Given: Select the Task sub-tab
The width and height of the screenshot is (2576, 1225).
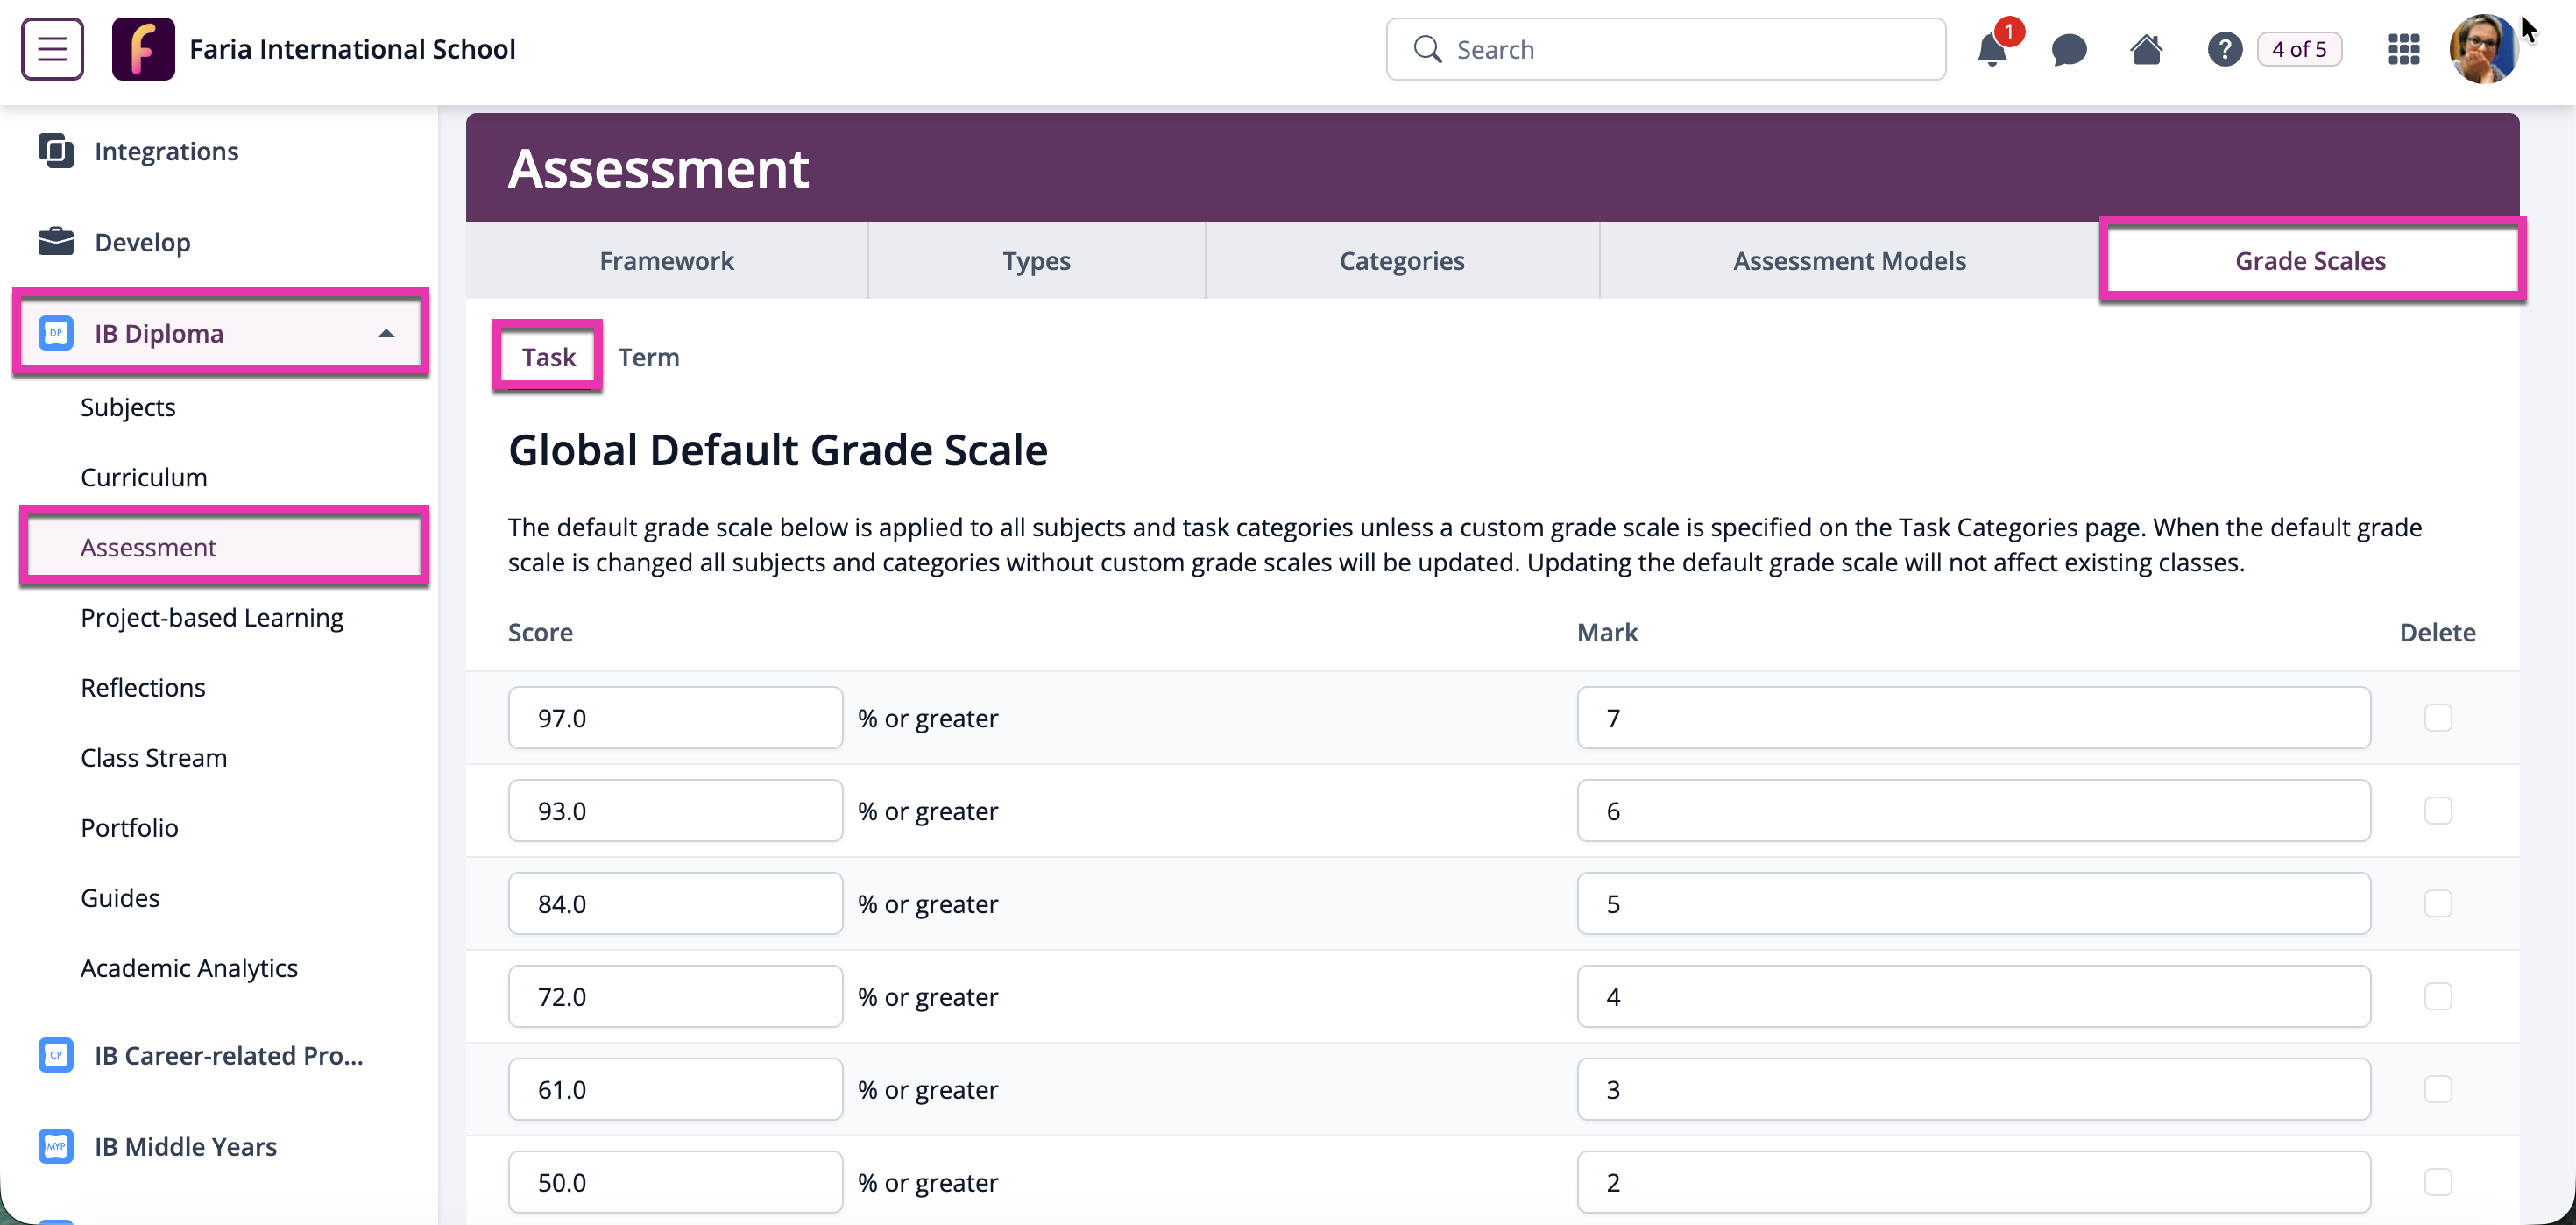Looking at the screenshot, I should pos(548,357).
